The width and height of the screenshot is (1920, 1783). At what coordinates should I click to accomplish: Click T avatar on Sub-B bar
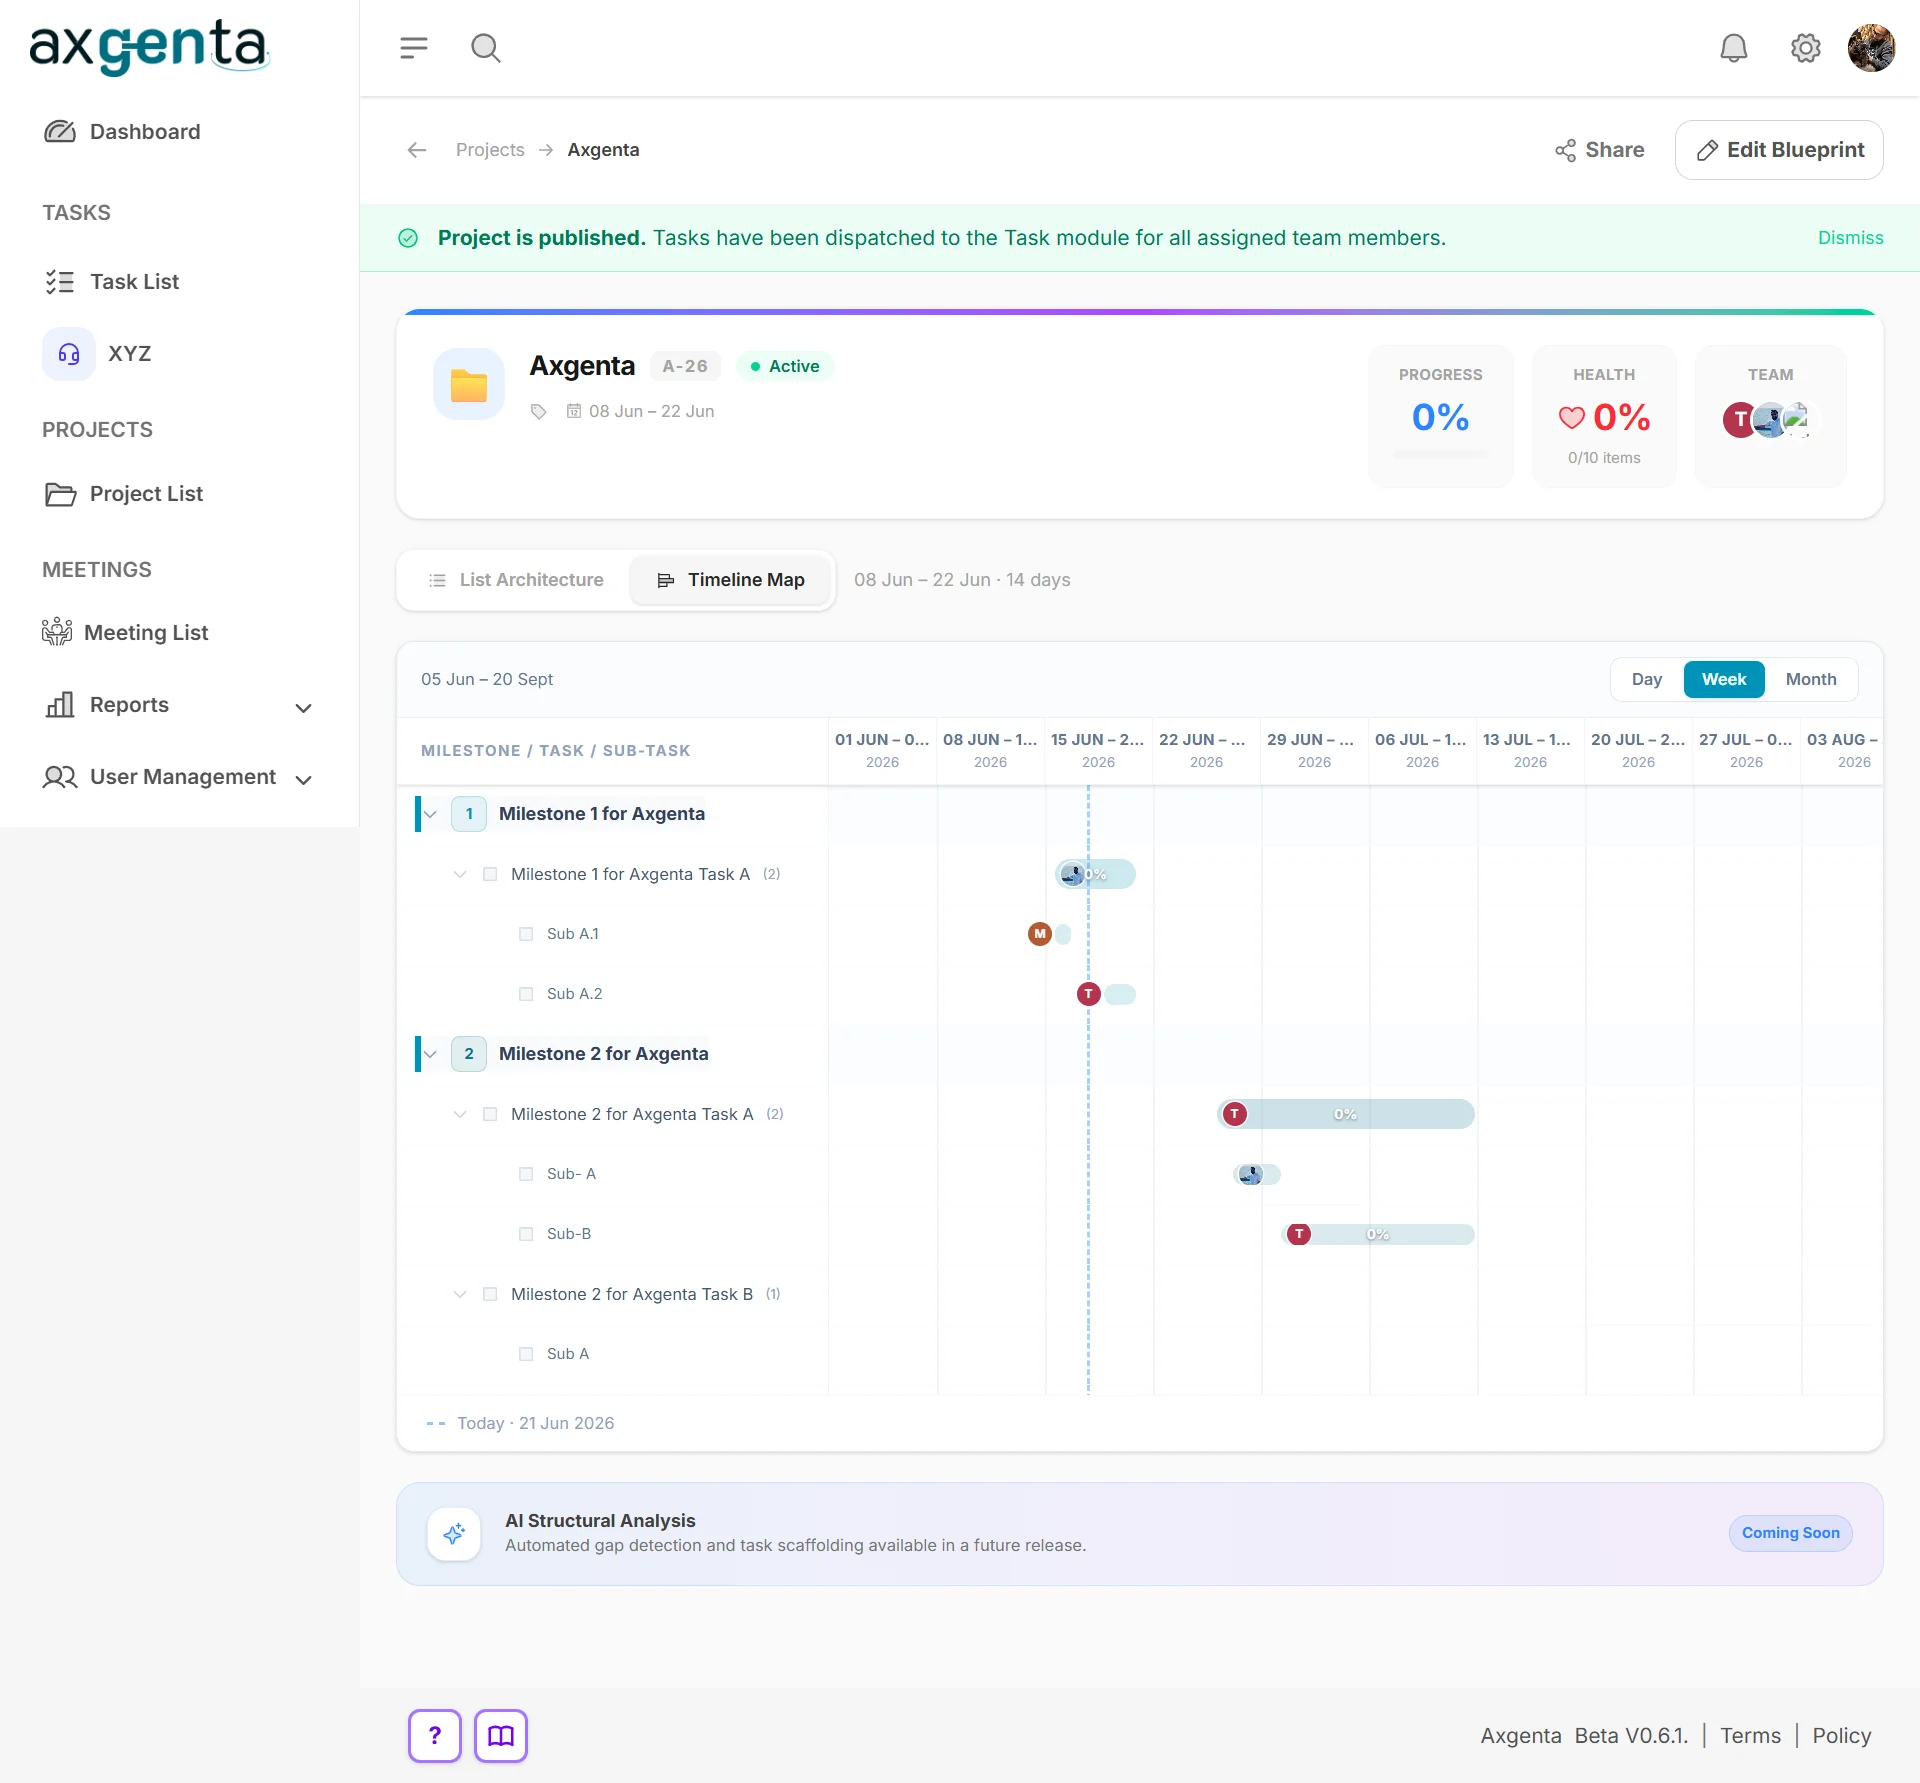[x=1299, y=1234]
